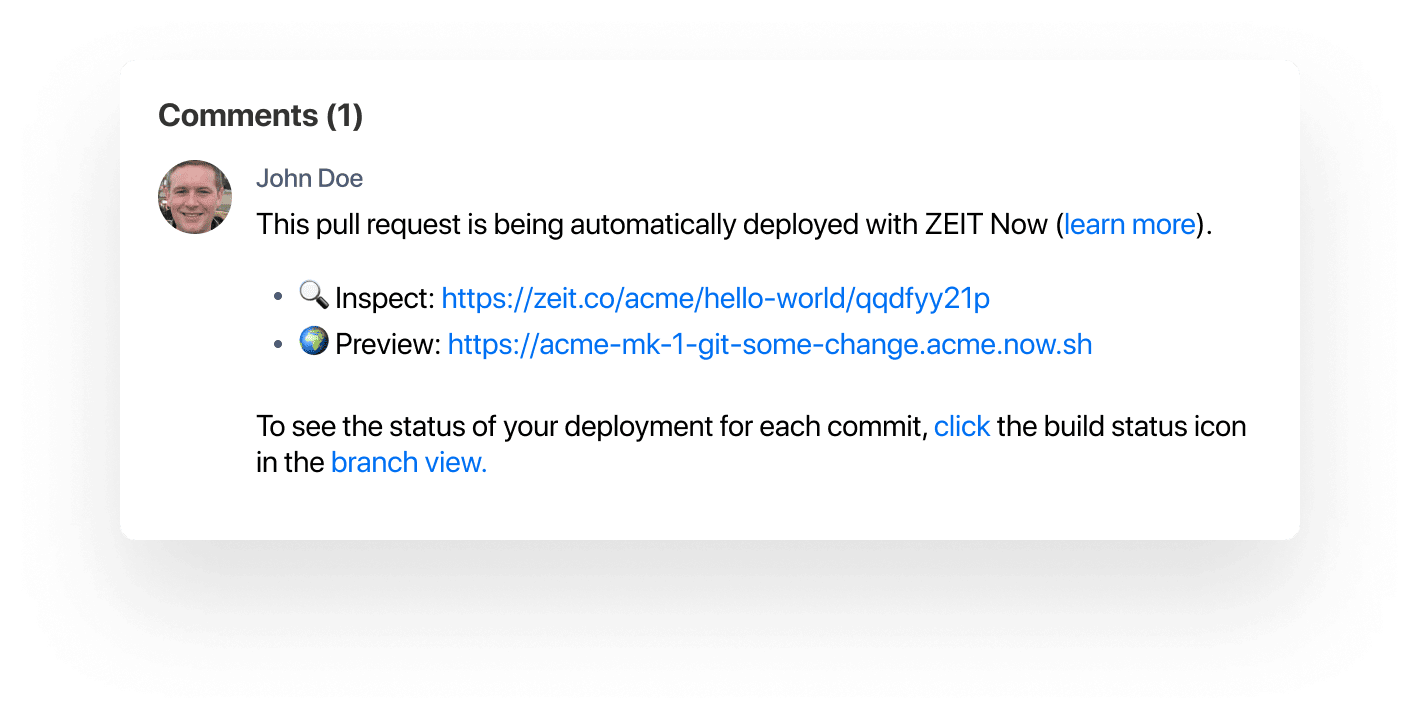Click the "Comments (1)" heading
1420x720 pixels.
point(260,116)
